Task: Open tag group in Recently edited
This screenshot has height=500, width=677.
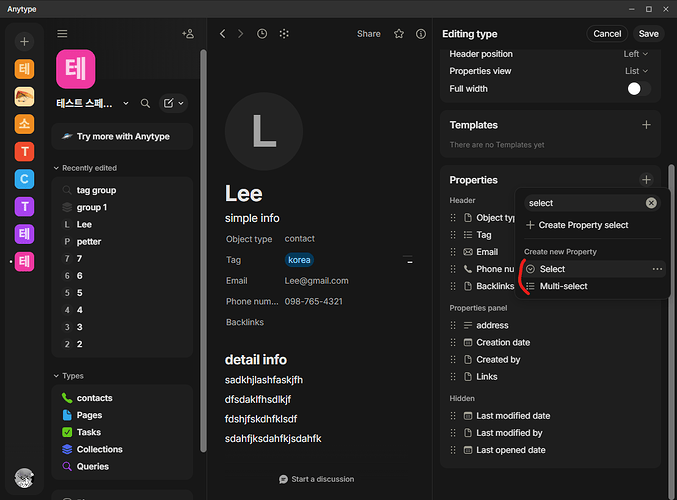Action: pyautogui.click(x=122, y=190)
